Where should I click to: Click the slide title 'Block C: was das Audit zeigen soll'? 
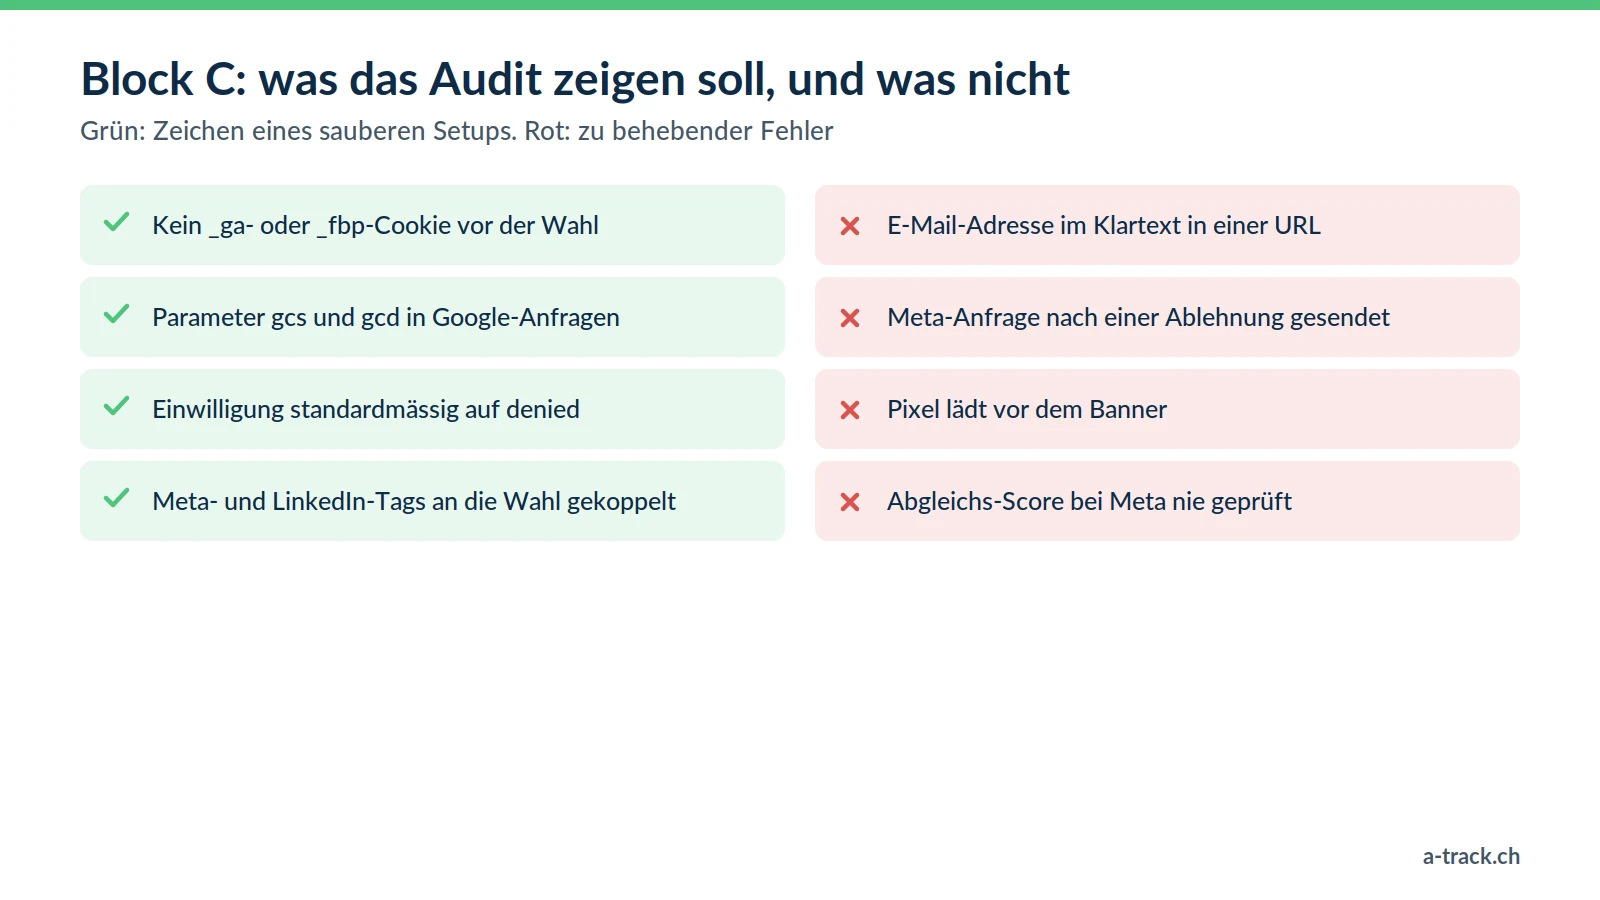point(428,80)
